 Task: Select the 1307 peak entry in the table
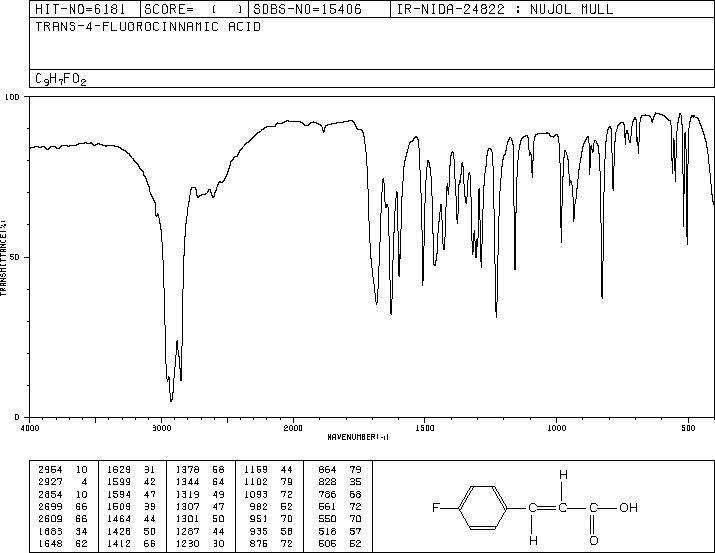pyautogui.click(x=200, y=506)
